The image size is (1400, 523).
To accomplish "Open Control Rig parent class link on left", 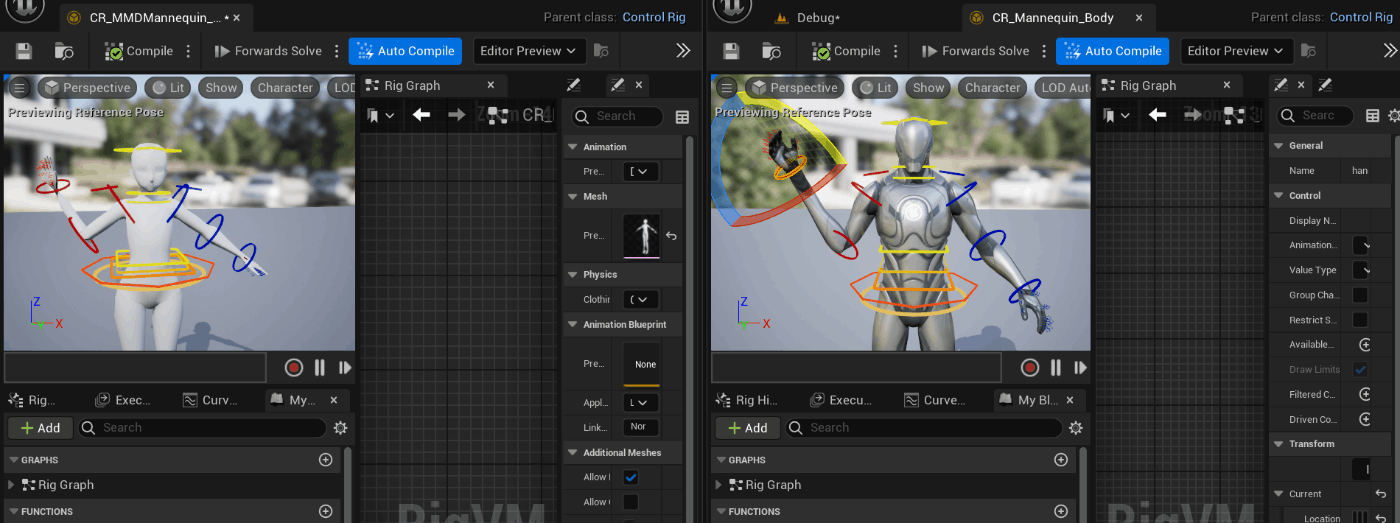I will (656, 17).
